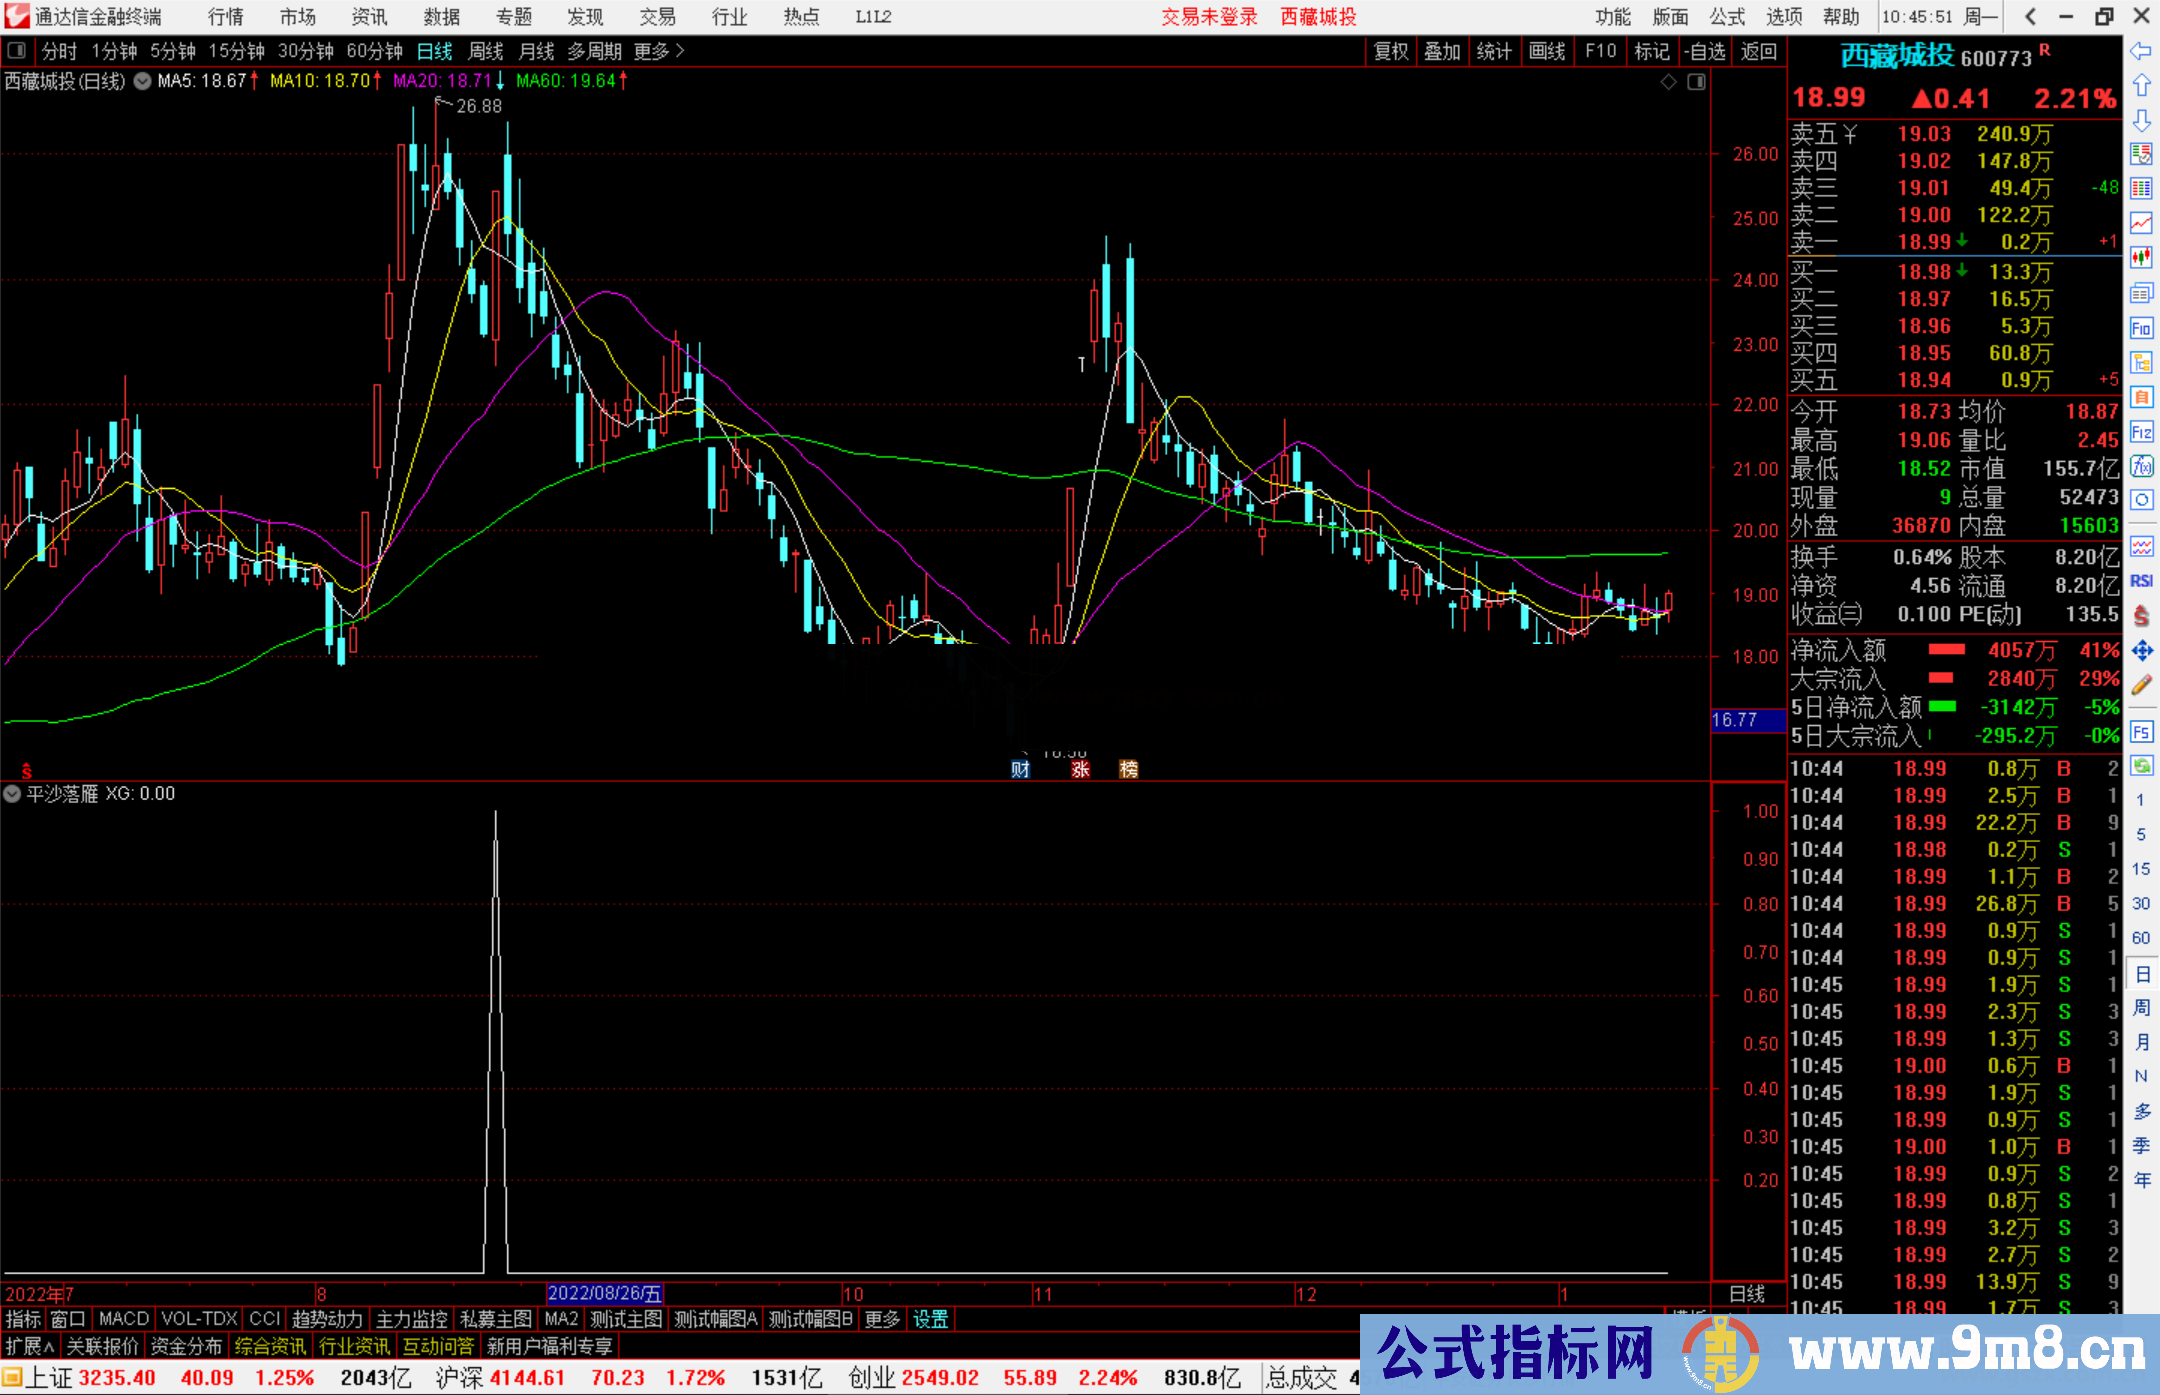Click the red S capital flow icon
This screenshot has height=1395, width=2160.
pyautogui.click(x=2142, y=616)
